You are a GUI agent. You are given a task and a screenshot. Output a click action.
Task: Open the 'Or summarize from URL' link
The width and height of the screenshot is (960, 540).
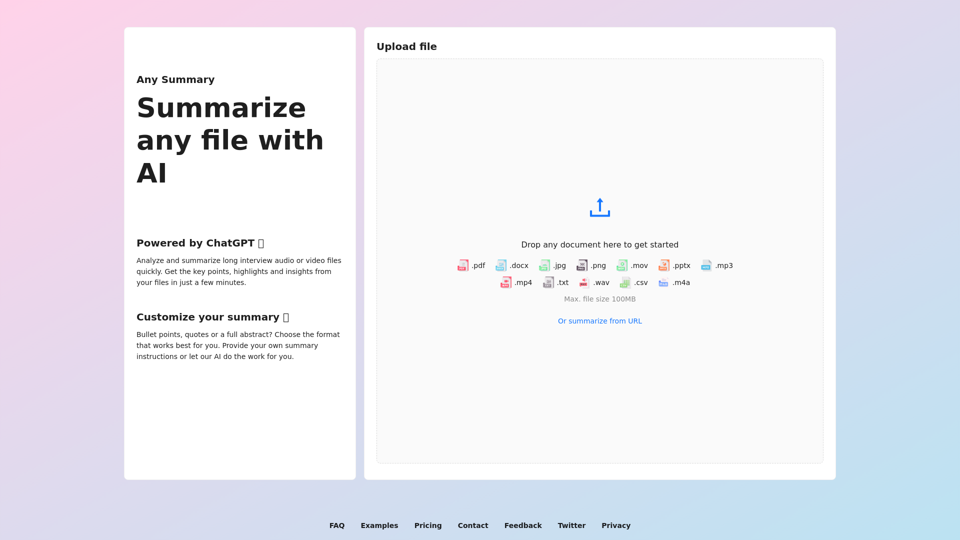click(x=599, y=321)
